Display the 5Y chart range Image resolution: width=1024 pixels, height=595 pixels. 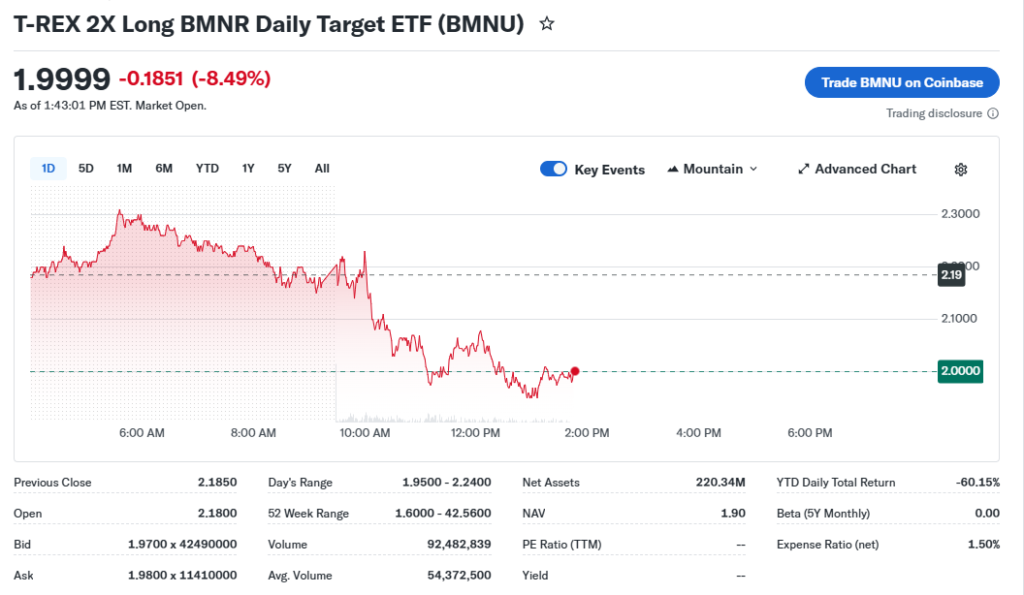click(285, 168)
